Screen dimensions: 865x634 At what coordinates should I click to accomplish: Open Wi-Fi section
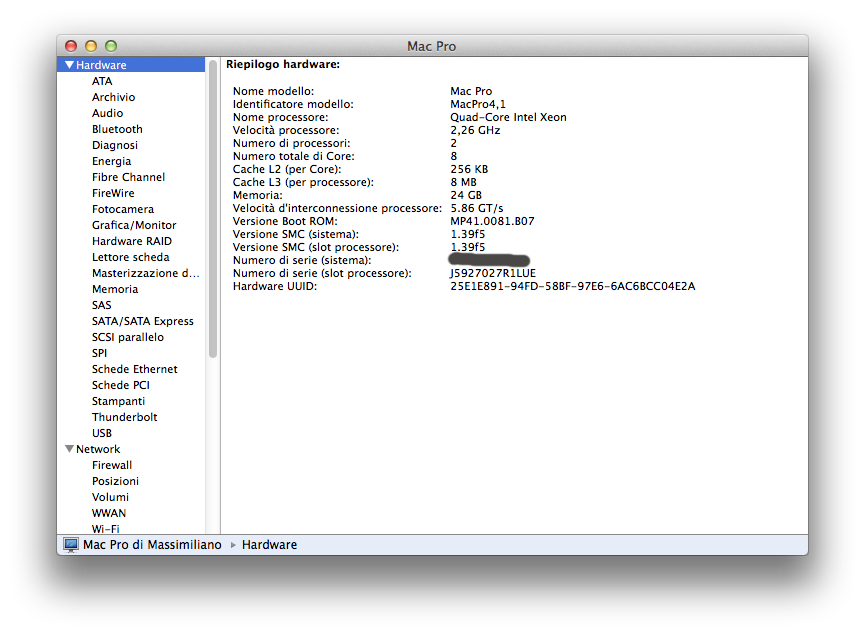click(105, 529)
